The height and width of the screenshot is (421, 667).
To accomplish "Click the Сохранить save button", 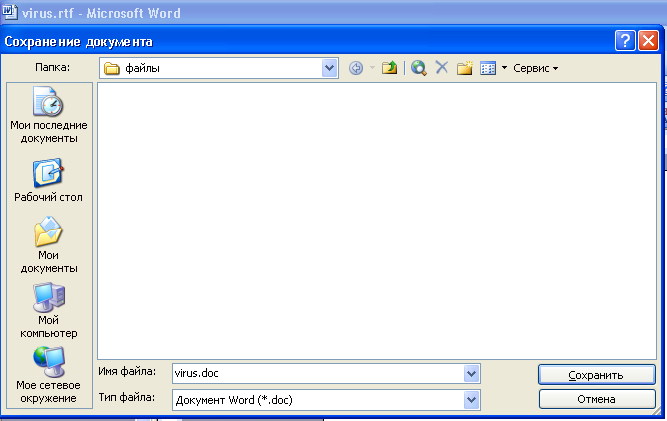I will [596, 375].
